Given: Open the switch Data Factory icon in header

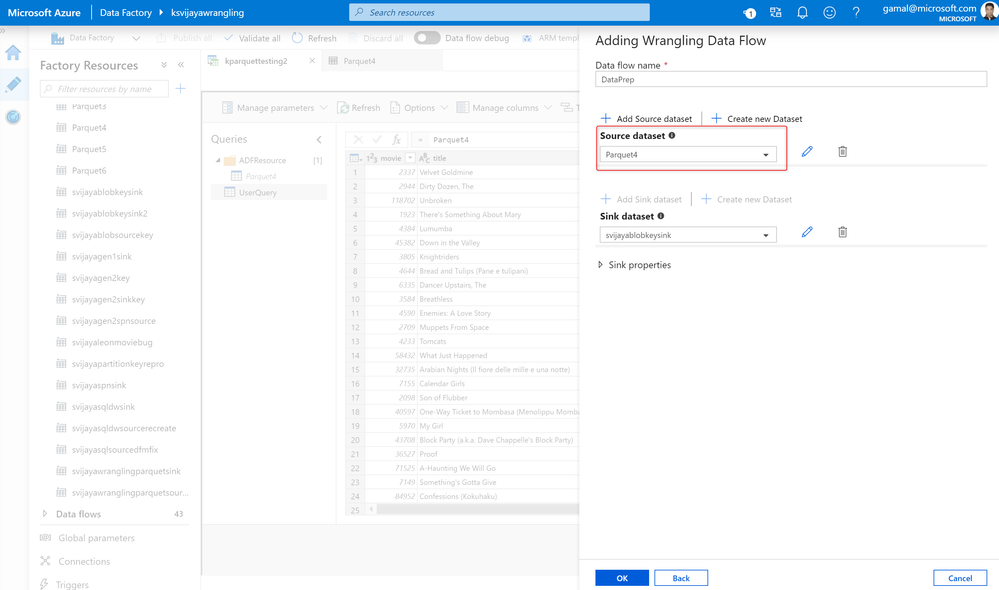Looking at the screenshot, I should point(775,12).
